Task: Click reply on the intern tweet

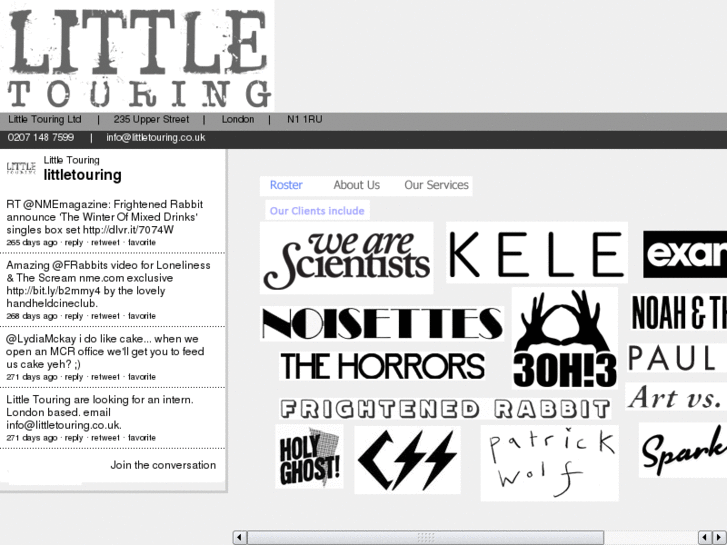Action: (x=74, y=438)
